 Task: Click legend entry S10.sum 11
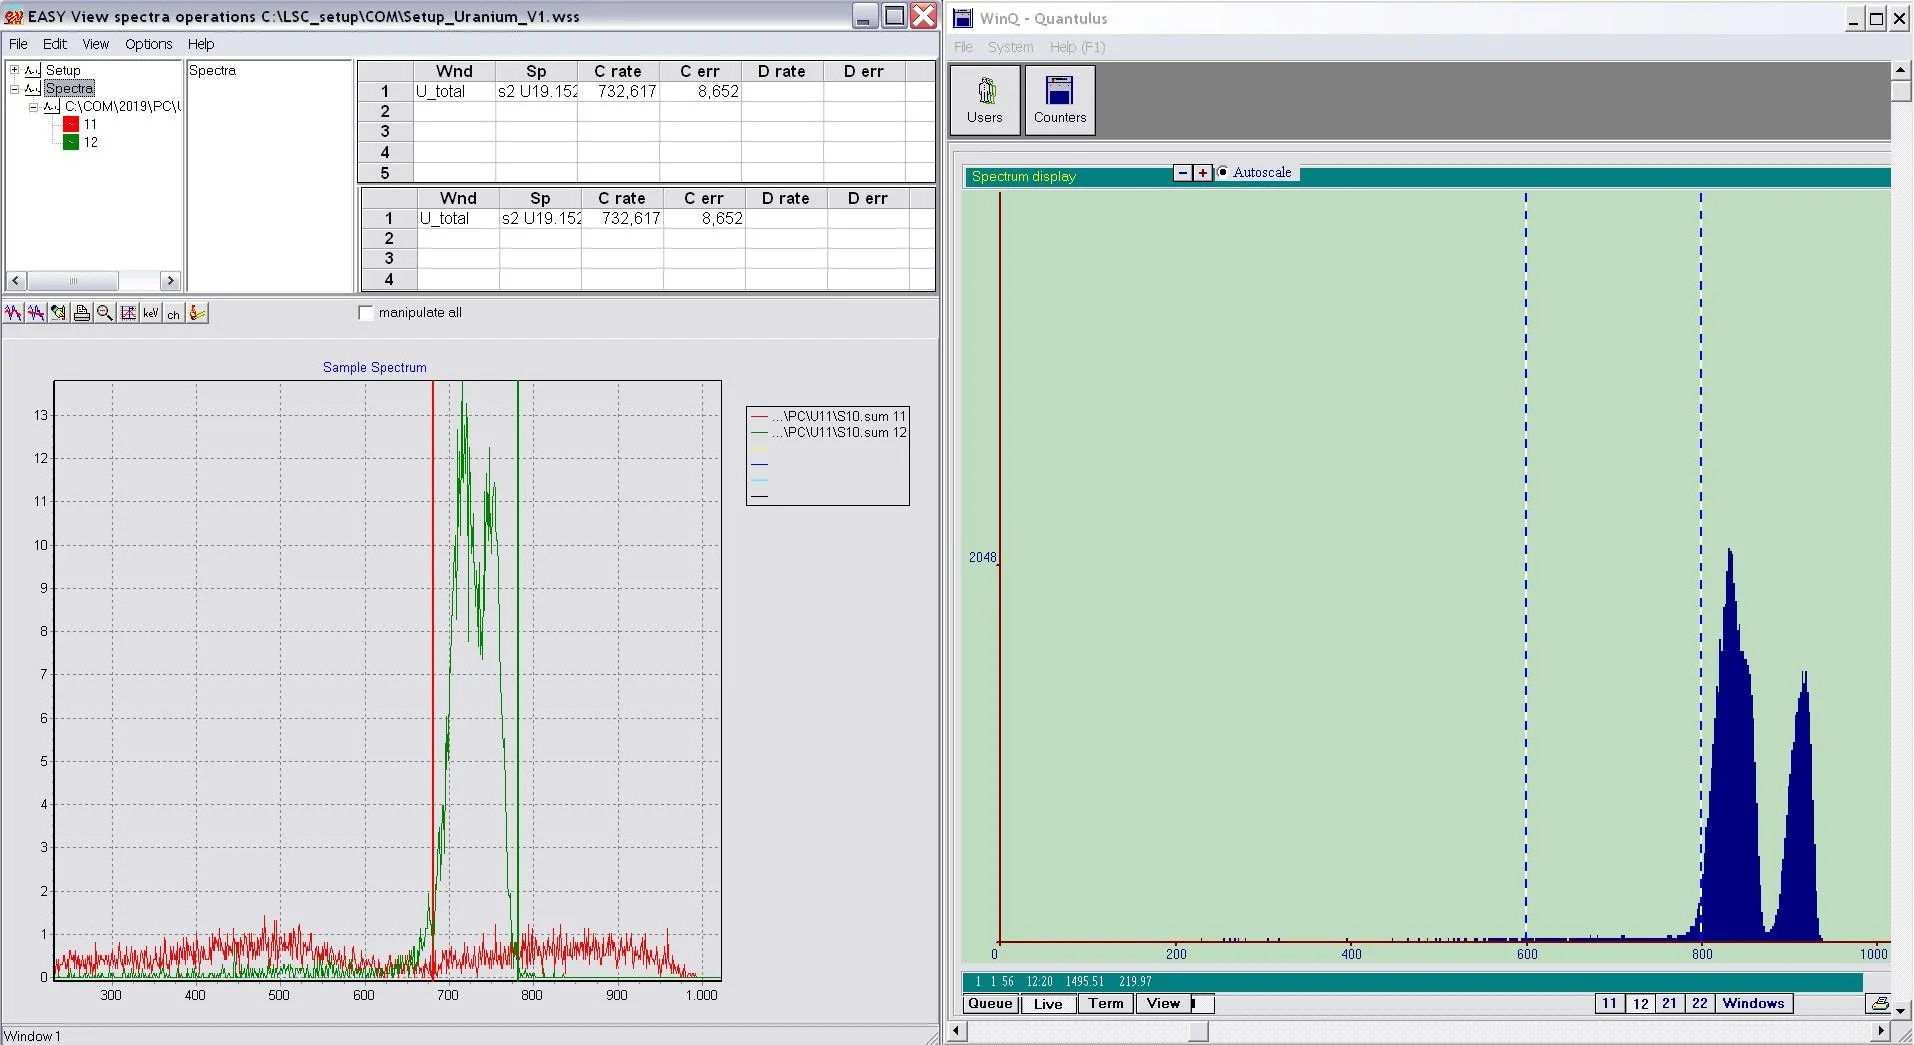coord(828,416)
